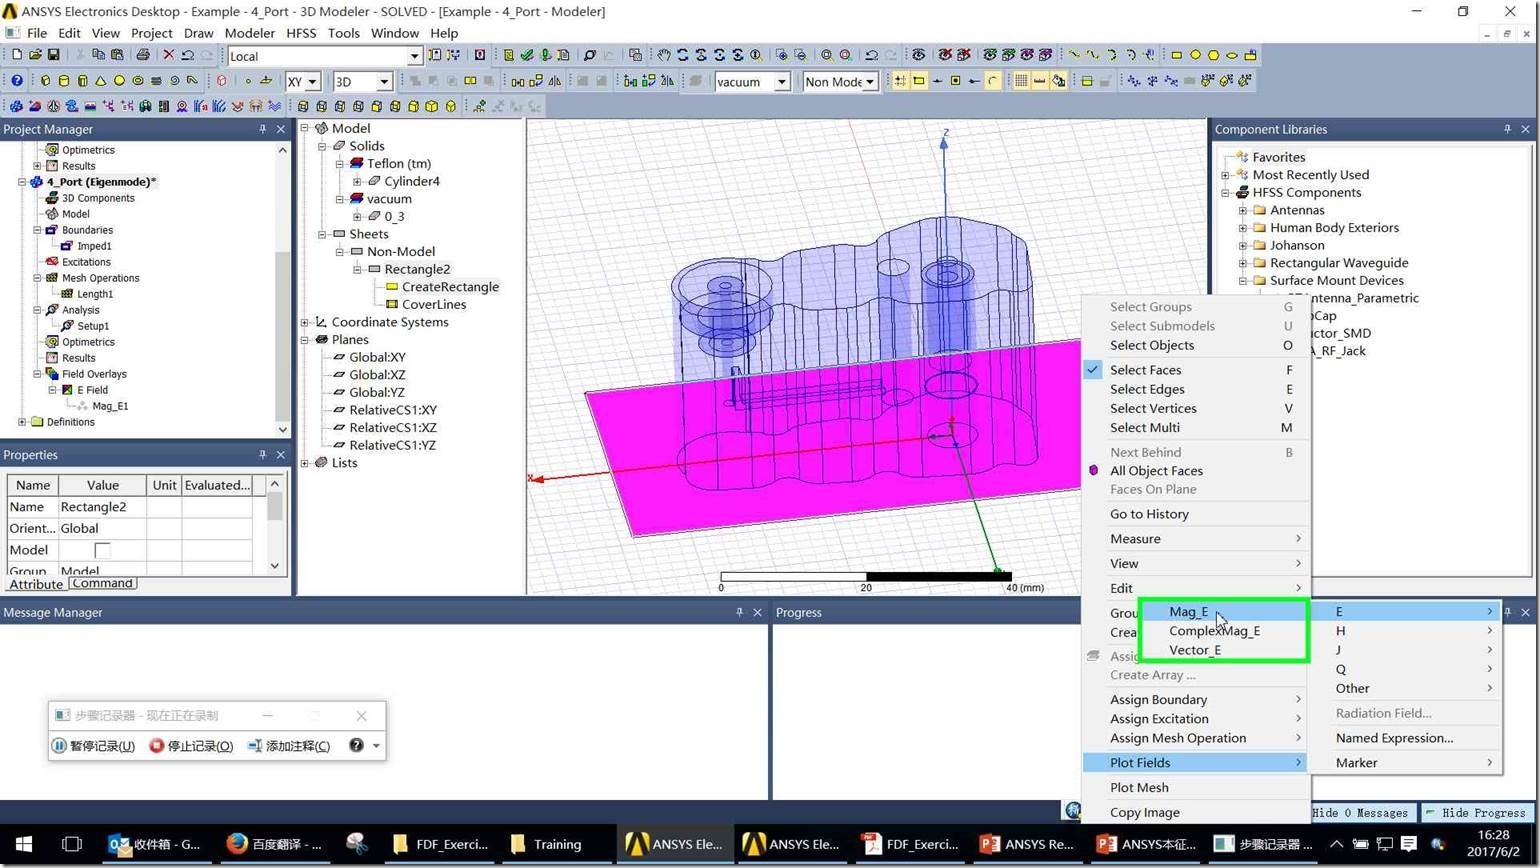Click the Zoom In magnifier icon

[x=781, y=55]
